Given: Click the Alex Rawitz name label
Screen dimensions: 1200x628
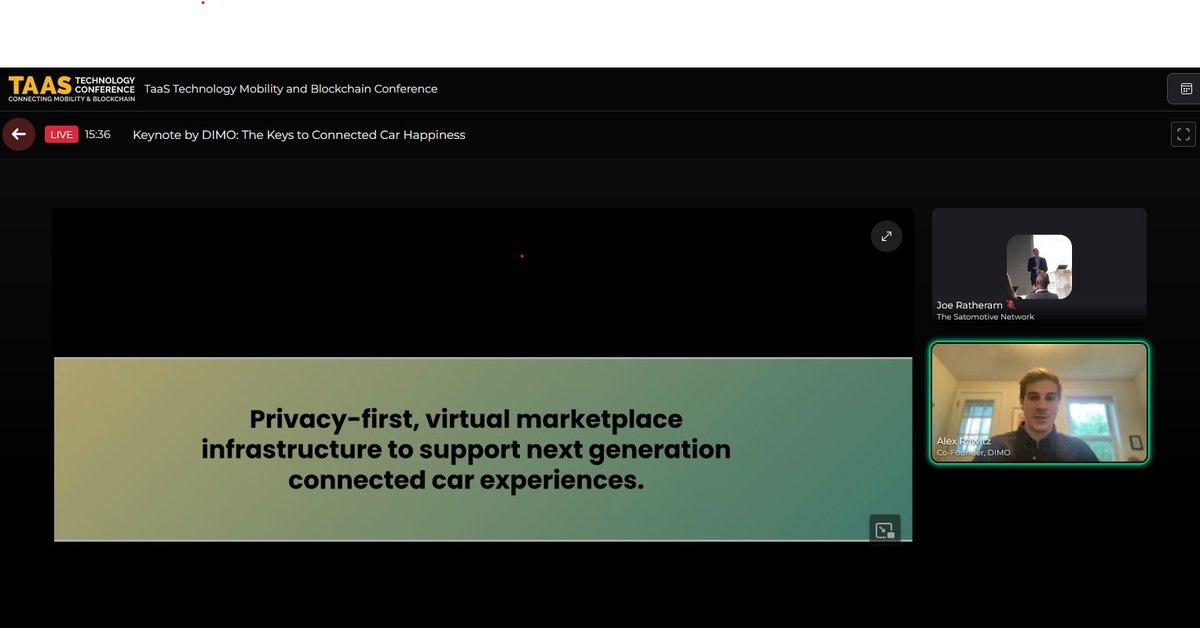Looking at the screenshot, I should tap(964, 441).
